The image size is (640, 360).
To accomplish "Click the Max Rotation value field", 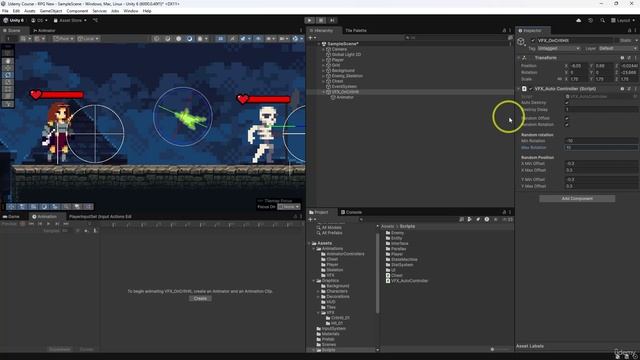I will click(601, 148).
